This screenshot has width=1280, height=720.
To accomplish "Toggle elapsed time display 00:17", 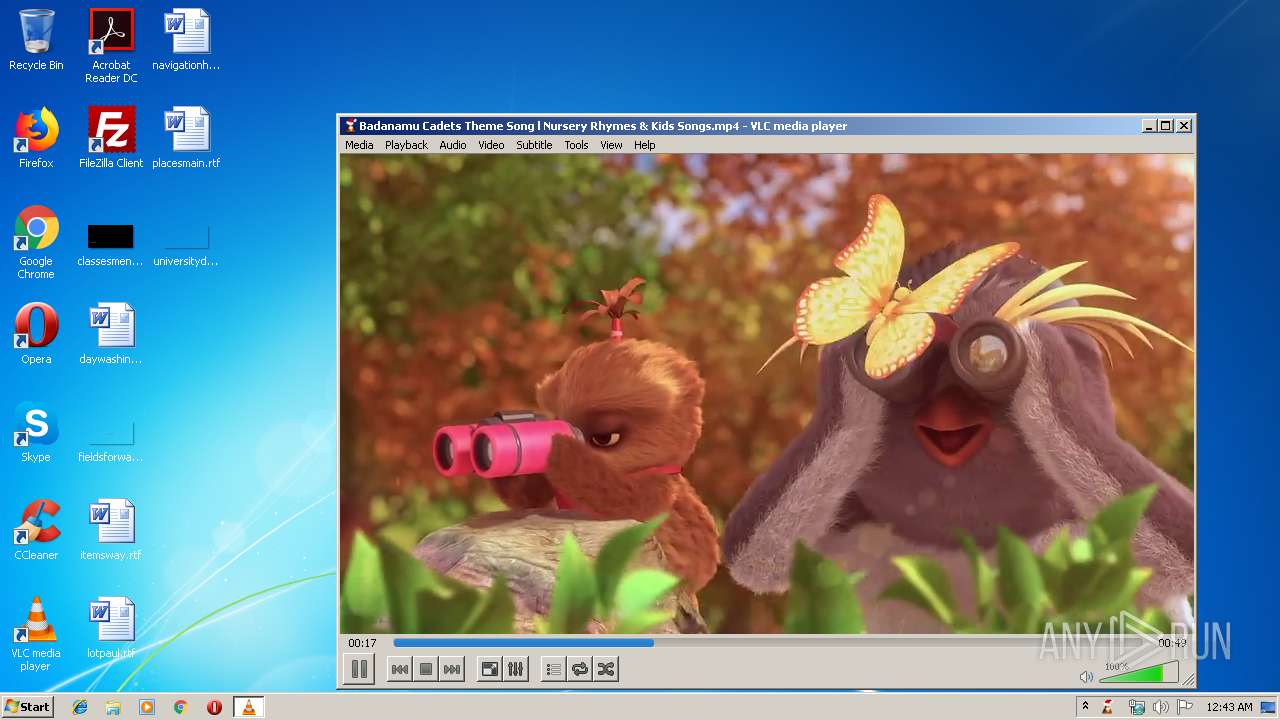I will (362, 643).
